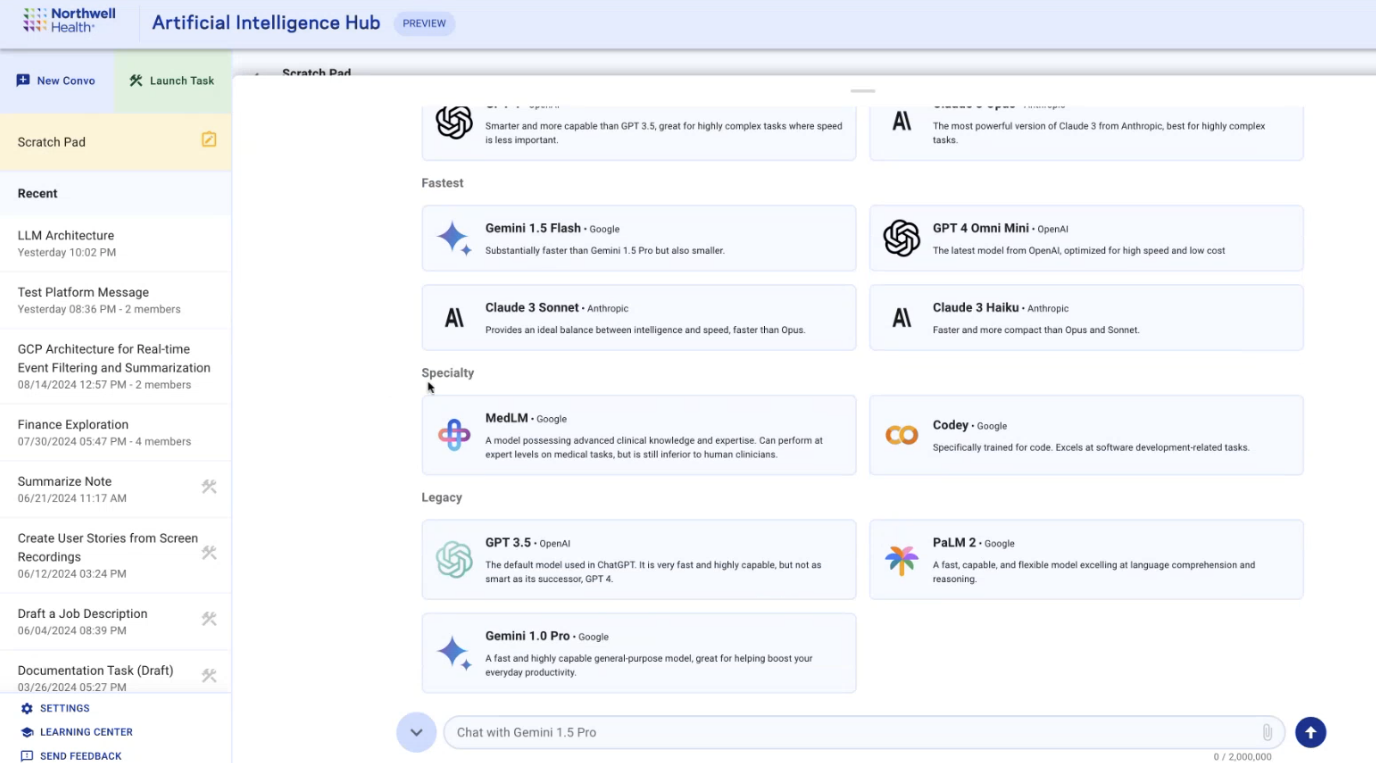Open the Finance Exploration conversation
The height and width of the screenshot is (763, 1376).
tap(116, 432)
